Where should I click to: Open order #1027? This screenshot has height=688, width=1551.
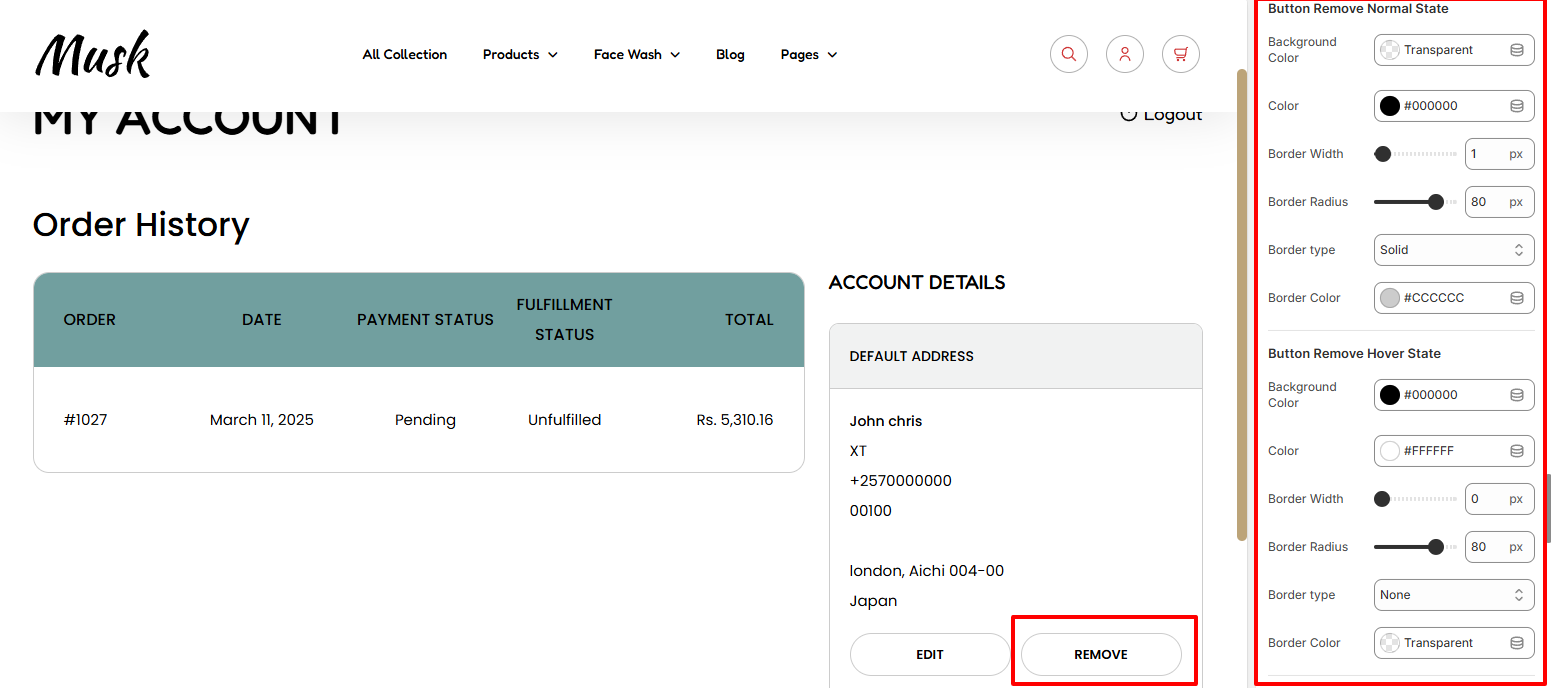point(85,420)
